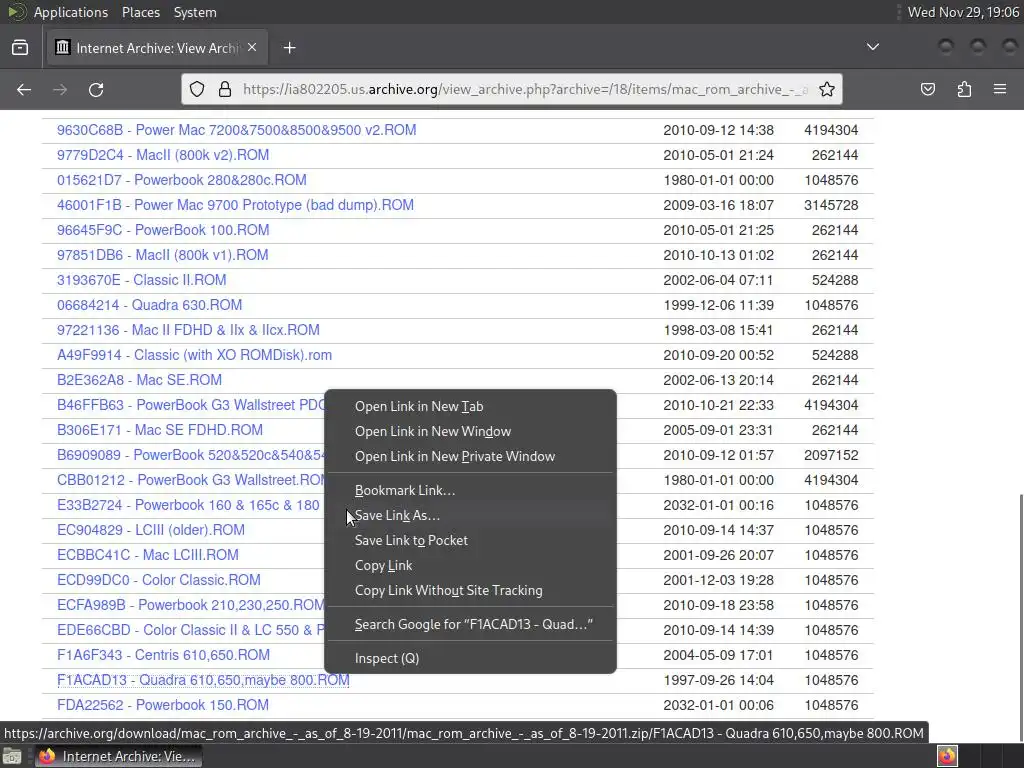Click date 1997-09-26 14:04
This screenshot has height=768, width=1024.
(718, 680)
